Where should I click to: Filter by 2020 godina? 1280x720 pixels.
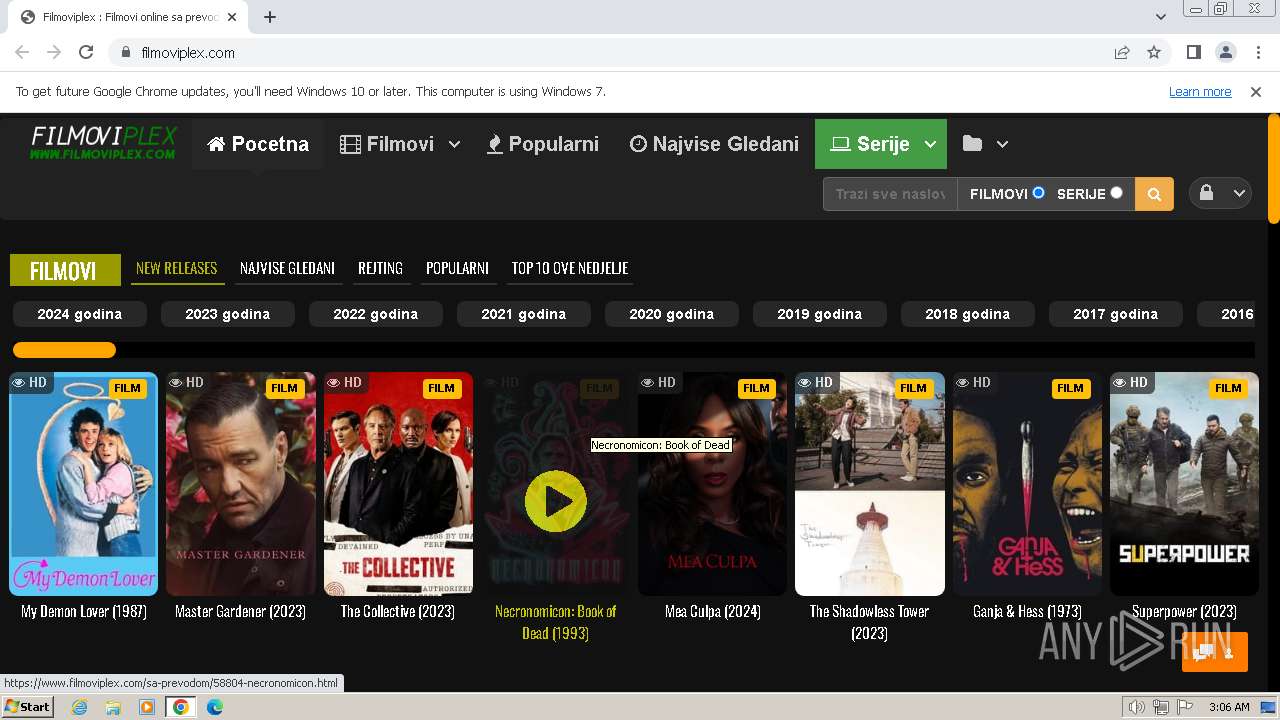672,314
